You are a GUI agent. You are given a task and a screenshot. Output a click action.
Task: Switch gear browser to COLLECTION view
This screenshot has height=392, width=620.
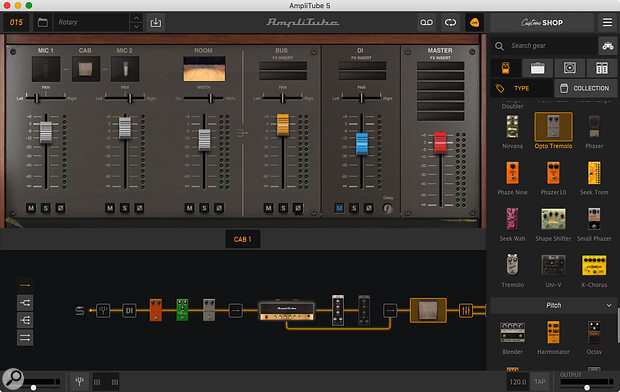pyautogui.click(x=585, y=88)
